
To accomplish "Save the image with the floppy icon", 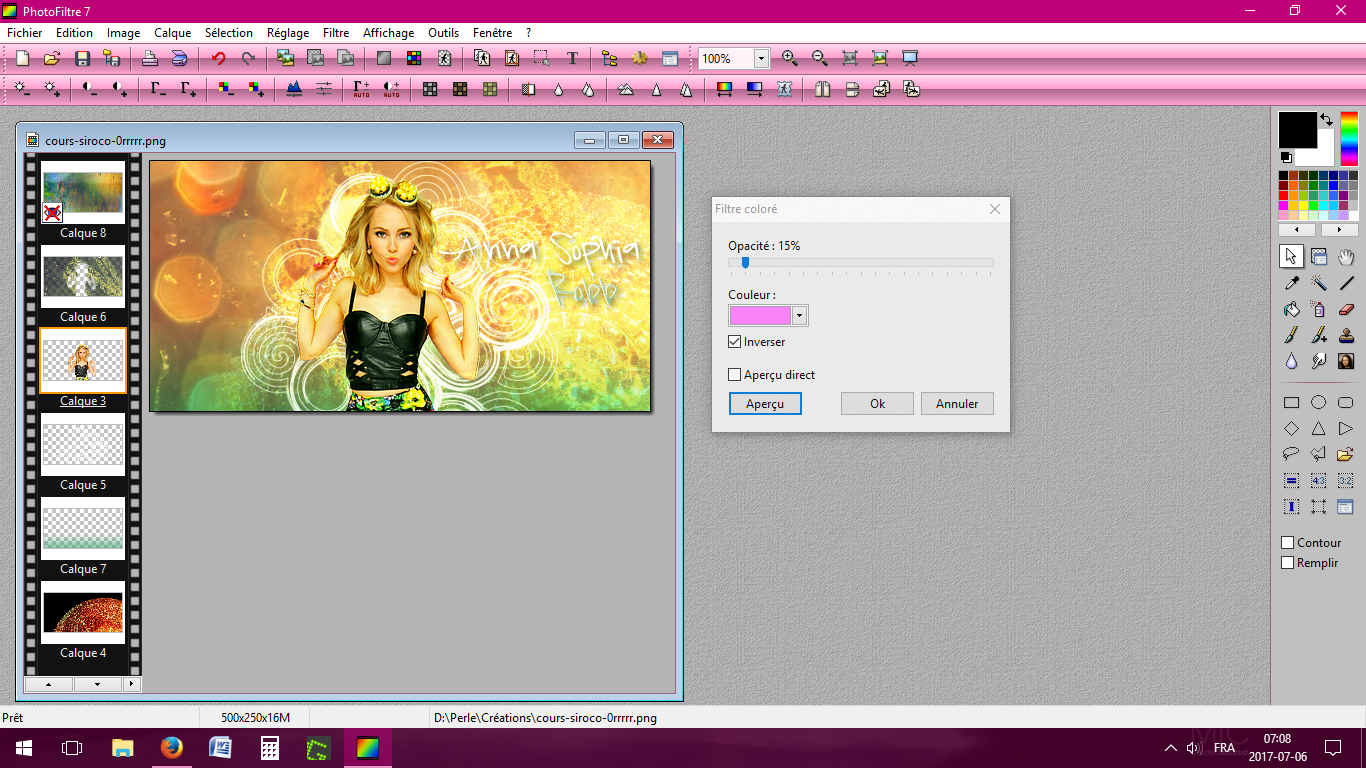I will (x=83, y=59).
